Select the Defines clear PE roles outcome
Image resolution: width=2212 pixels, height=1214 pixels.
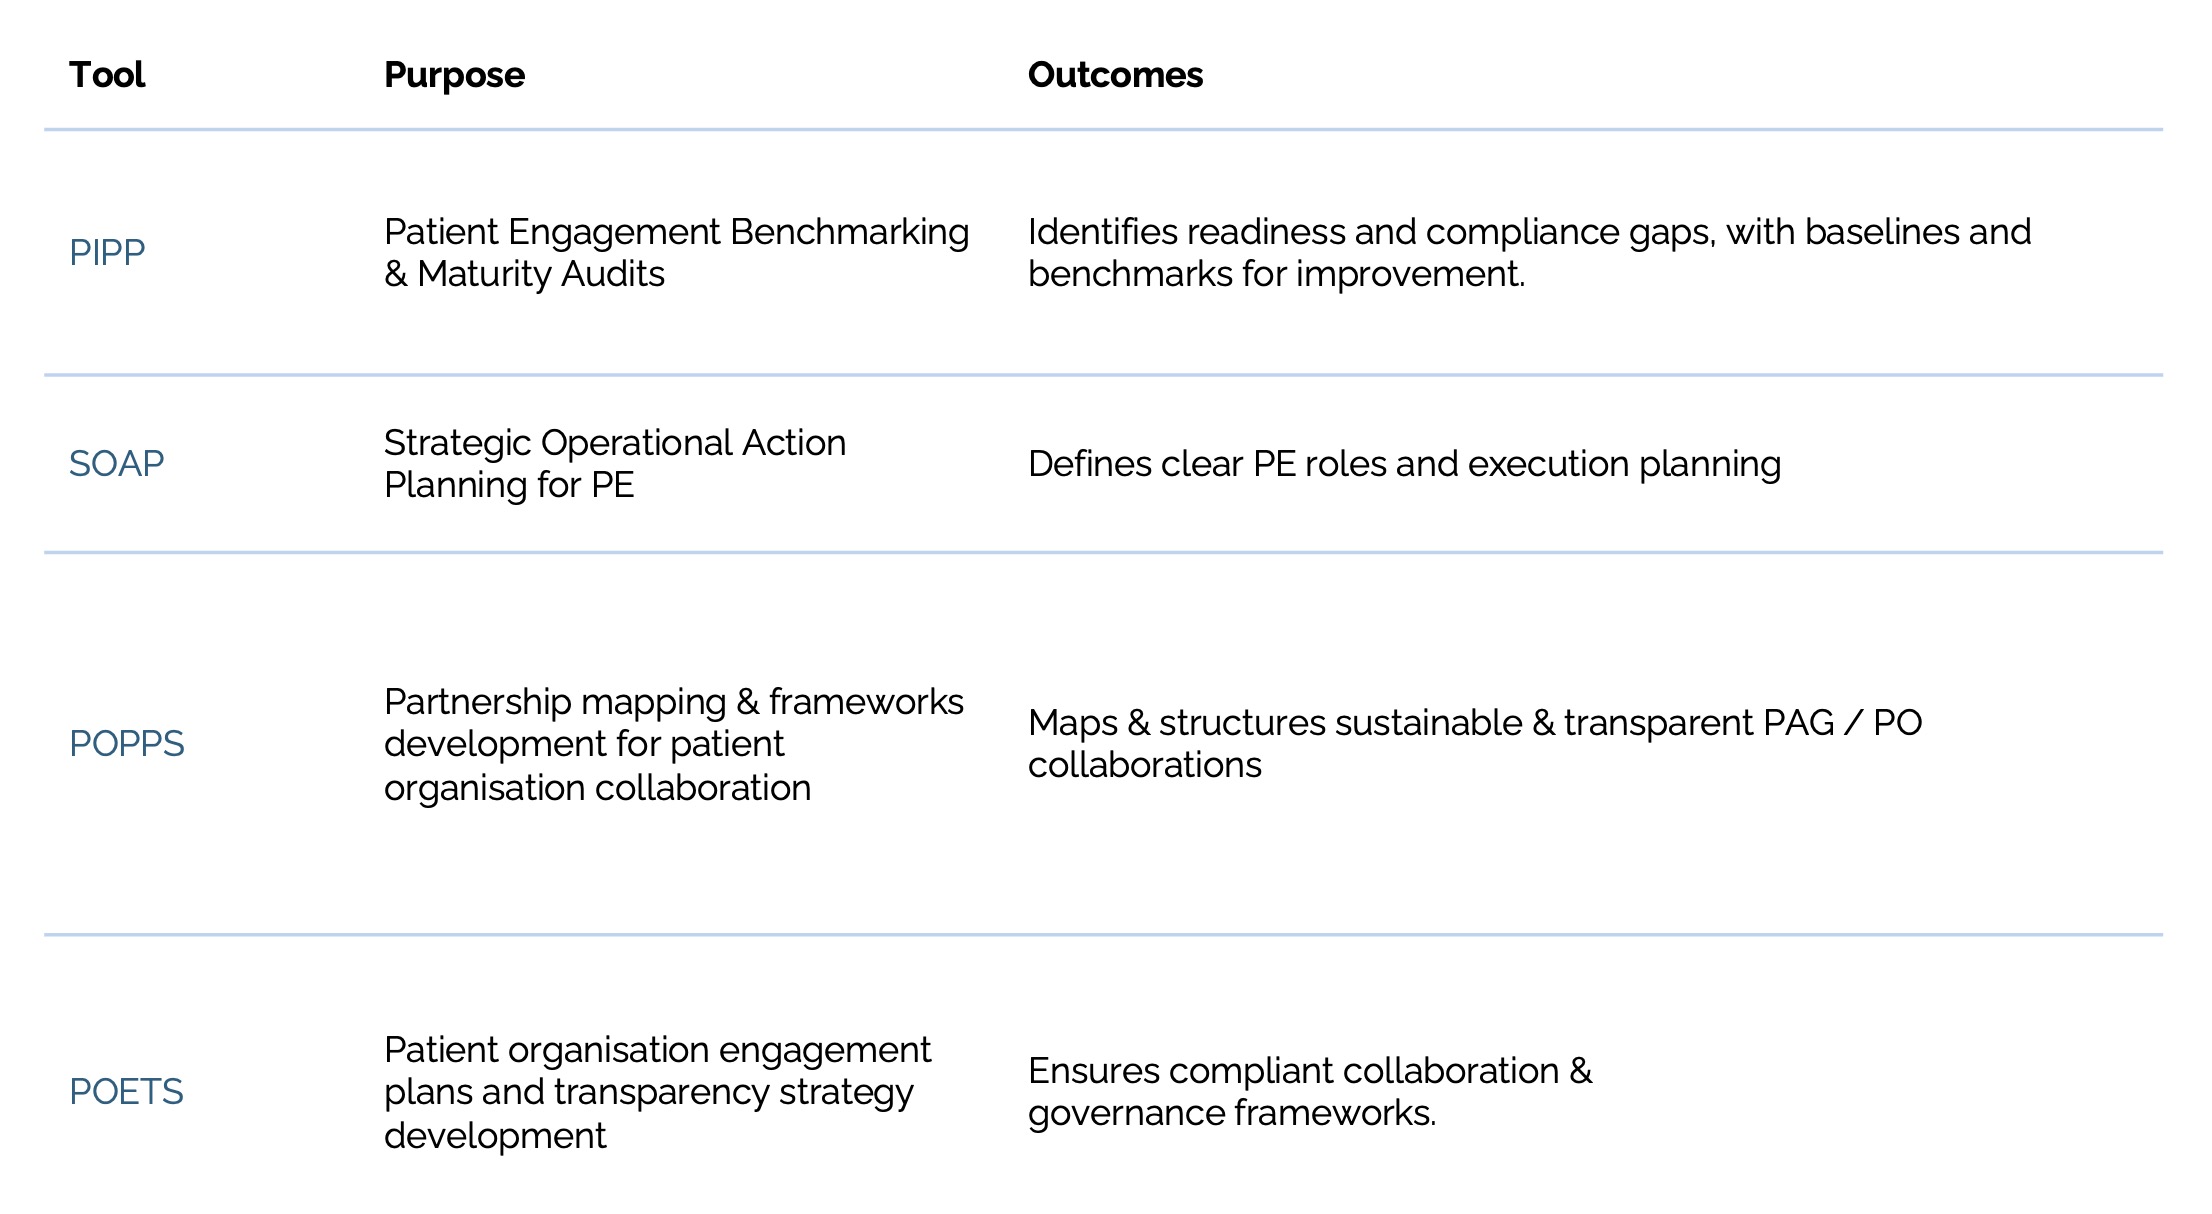point(1404,464)
